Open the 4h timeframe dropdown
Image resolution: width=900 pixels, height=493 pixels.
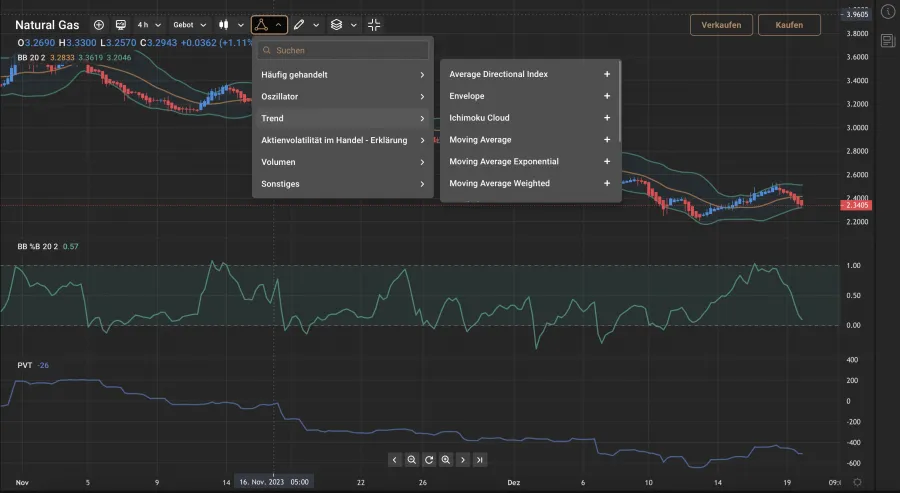tap(148, 25)
